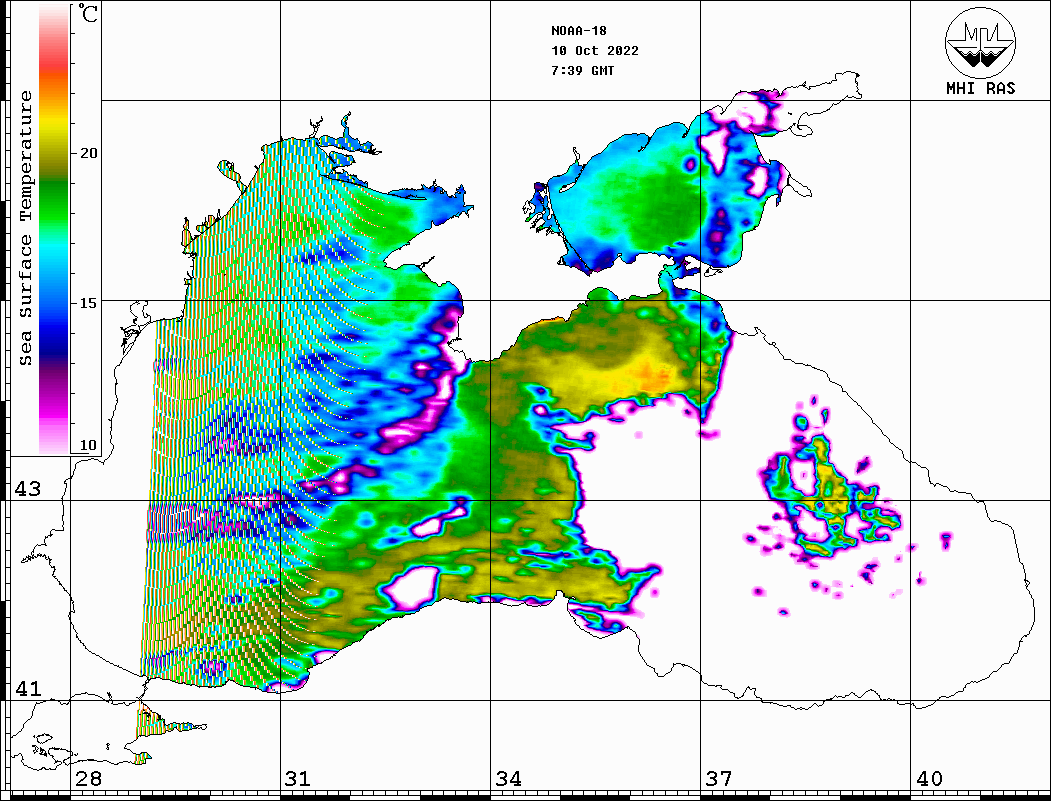Click the '10 Oct 2022' date label
This screenshot has width=1051, height=801.
click(x=595, y=51)
